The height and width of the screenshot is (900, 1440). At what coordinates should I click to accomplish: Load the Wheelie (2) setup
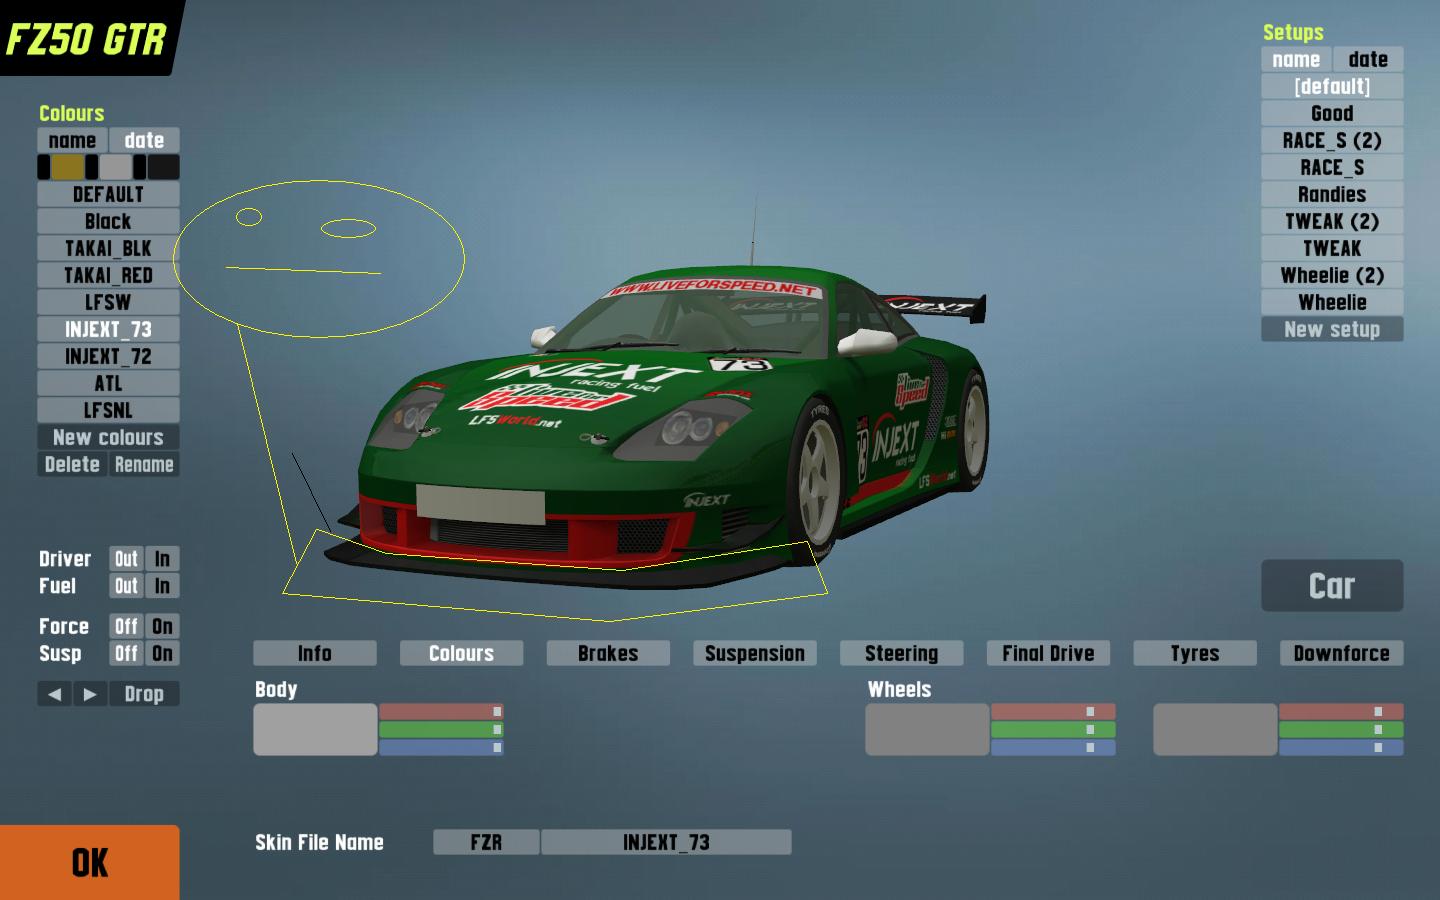pos(1332,275)
